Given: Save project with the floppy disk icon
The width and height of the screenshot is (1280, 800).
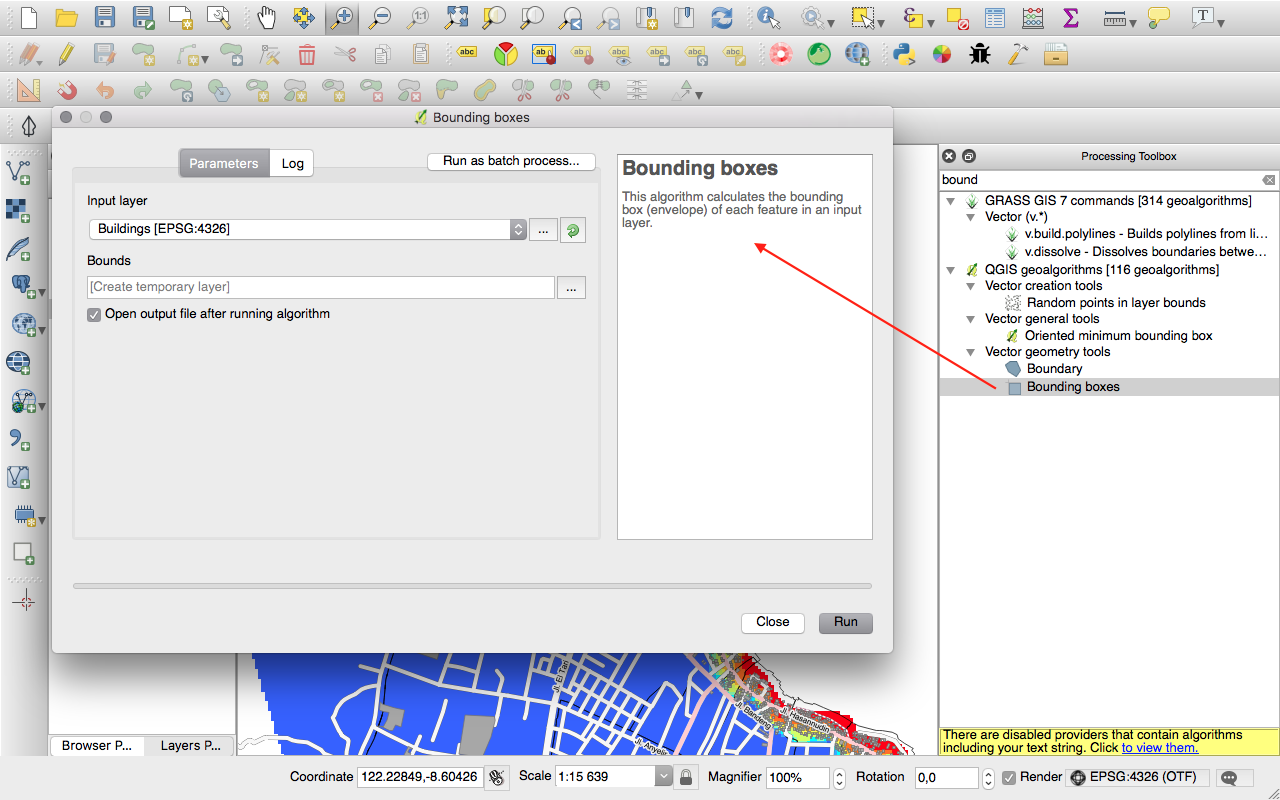Looking at the screenshot, I should coord(104,17).
